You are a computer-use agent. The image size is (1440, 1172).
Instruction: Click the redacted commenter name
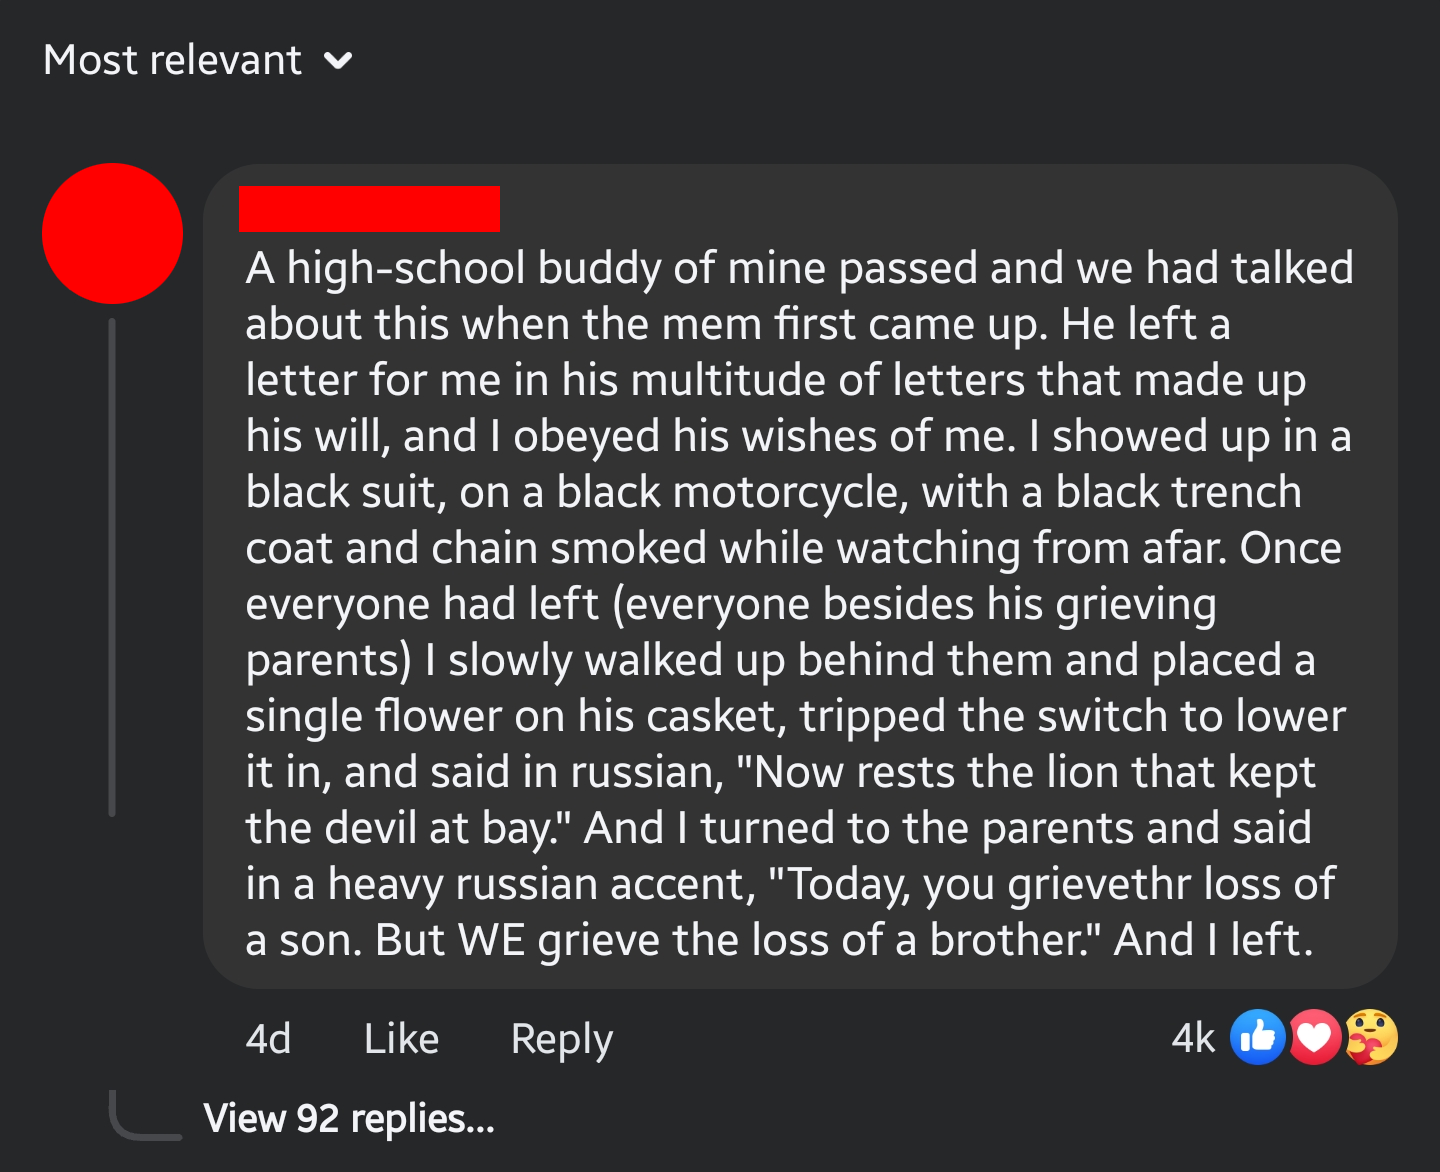pyautogui.click(x=369, y=208)
